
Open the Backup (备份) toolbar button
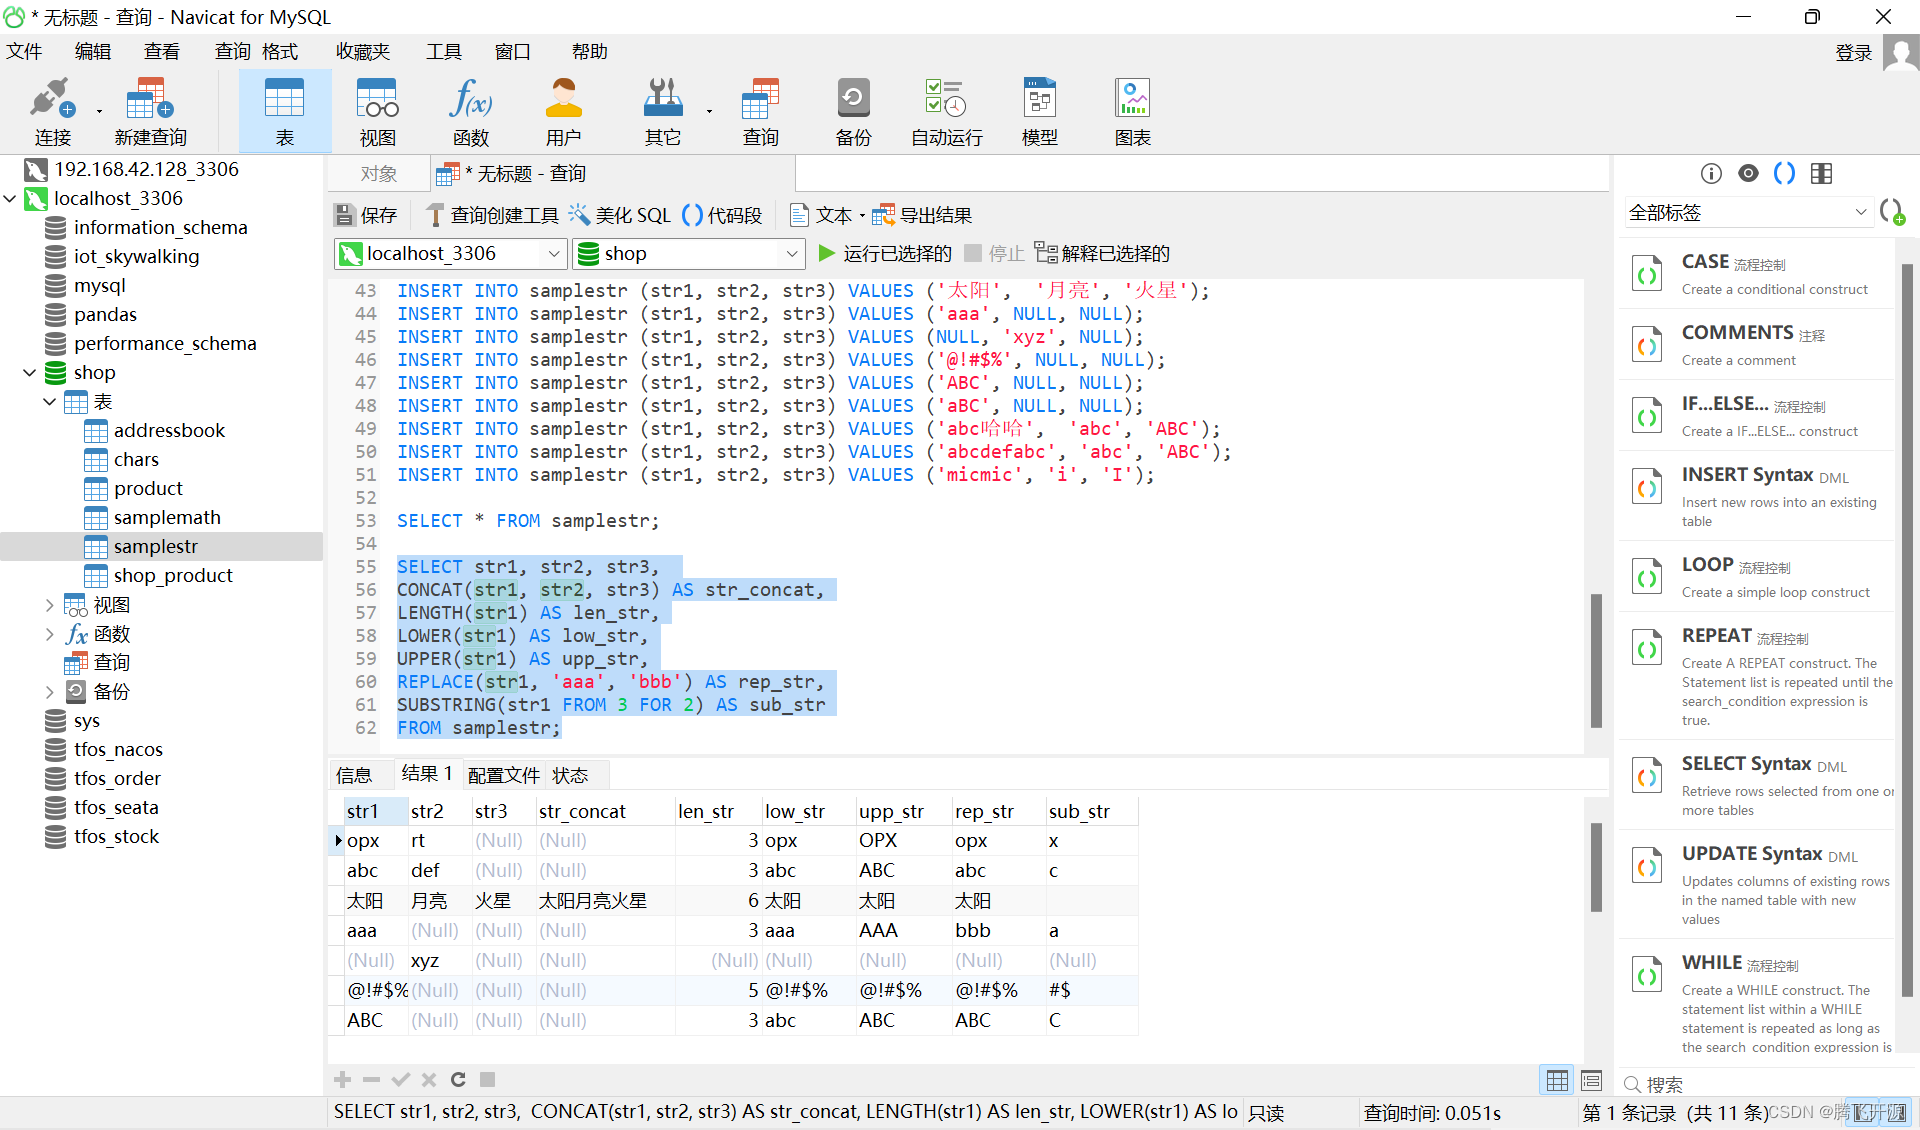point(853,111)
